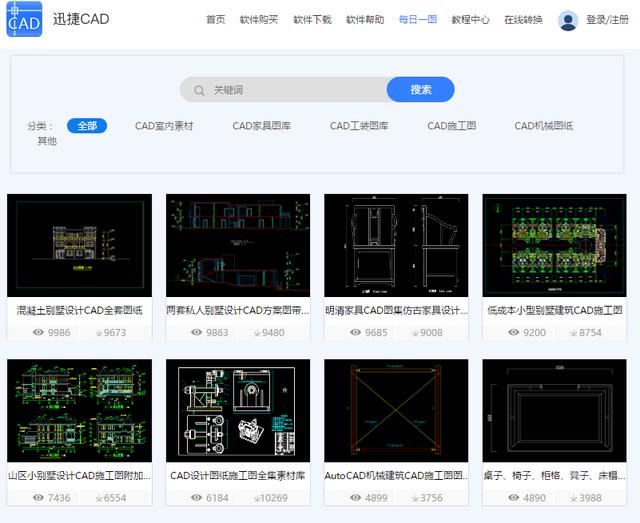The height and width of the screenshot is (523, 640).
Task: Select the CAD机械图纸 category
Action: pyautogui.click(x=544, y=126)
